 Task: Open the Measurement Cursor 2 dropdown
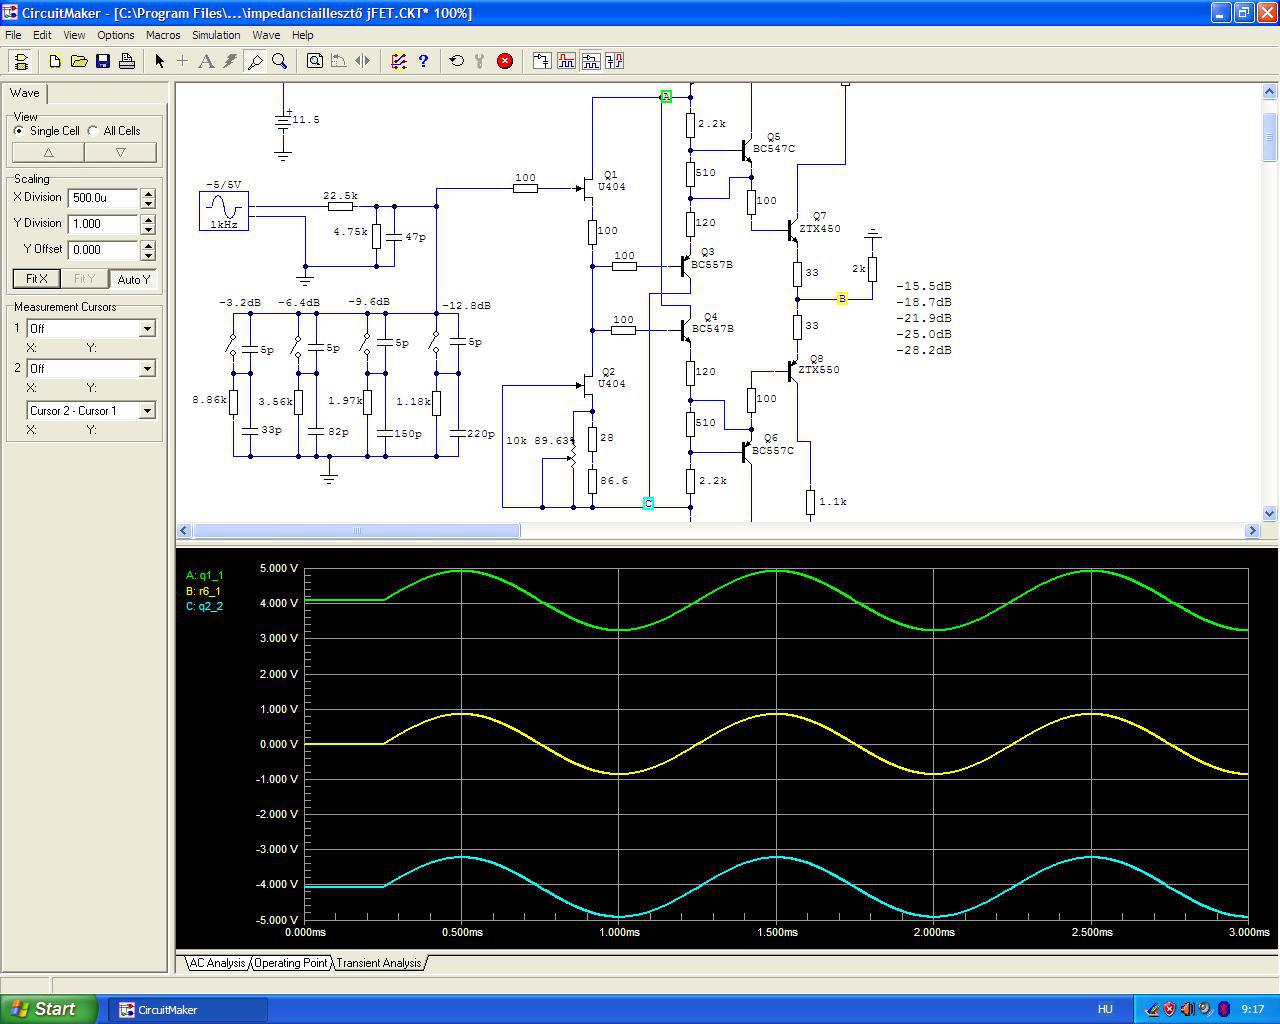tap(147, 369)
